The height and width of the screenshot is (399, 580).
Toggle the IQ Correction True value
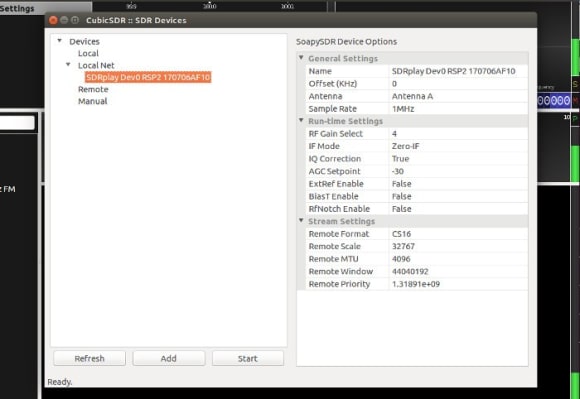[458, 159]
